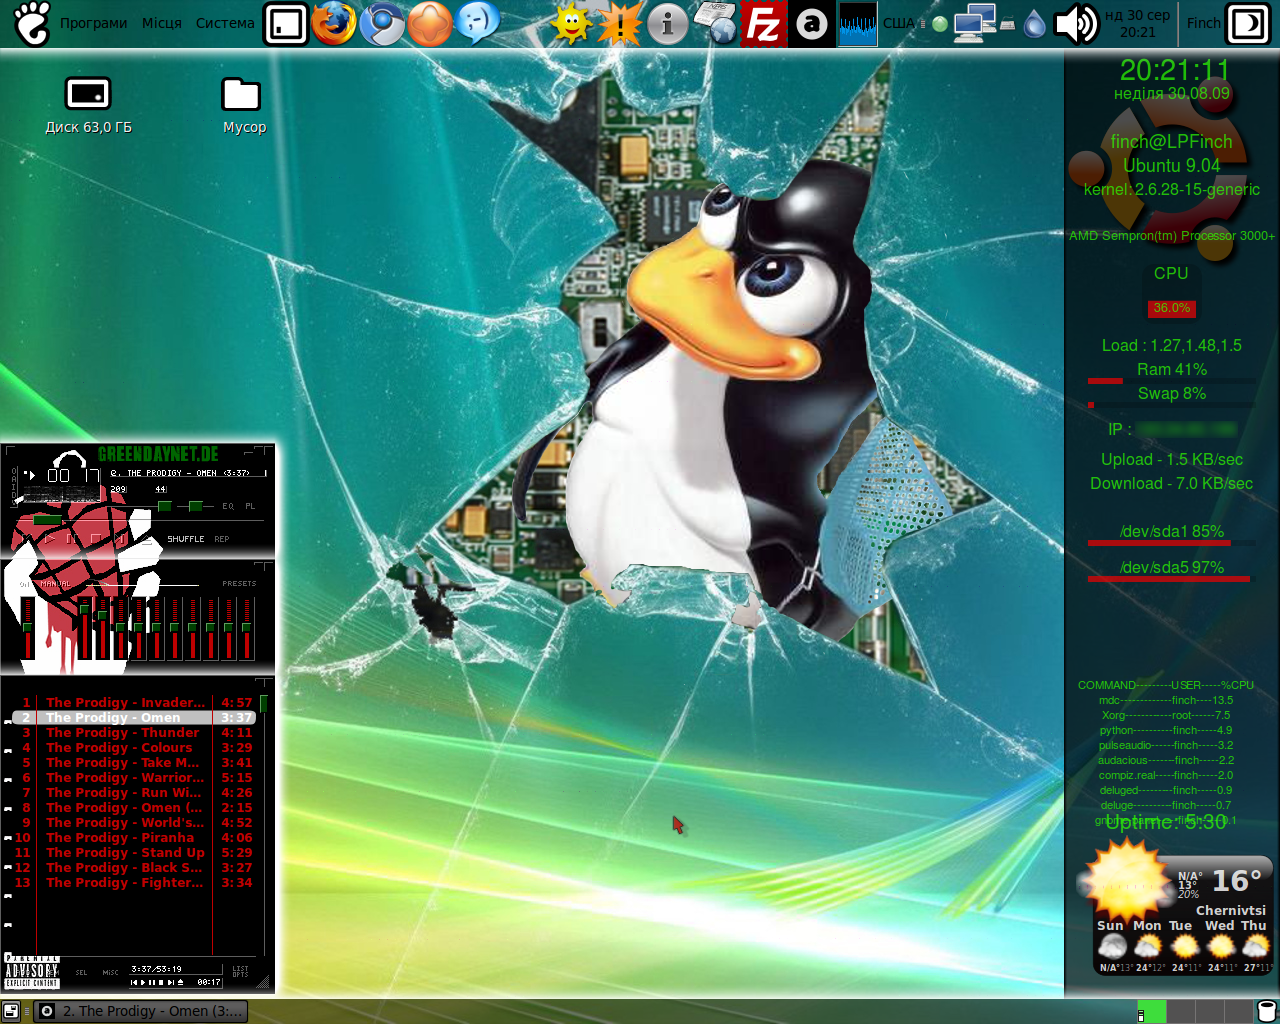Click the blue system monitor graph applet
This screenshot has height=1024, width=1280.
click(858, 24)
